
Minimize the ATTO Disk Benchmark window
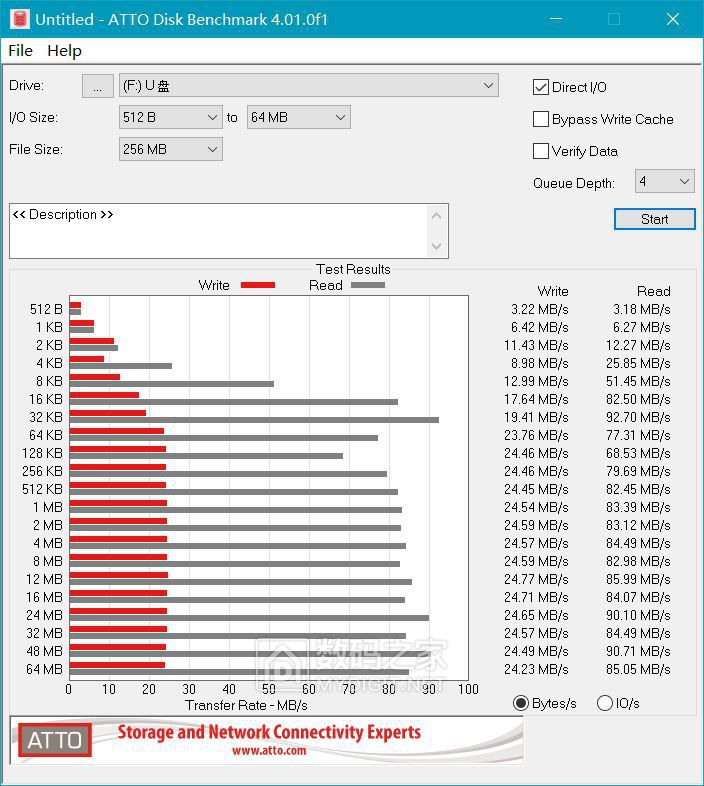tap(556, 19)
